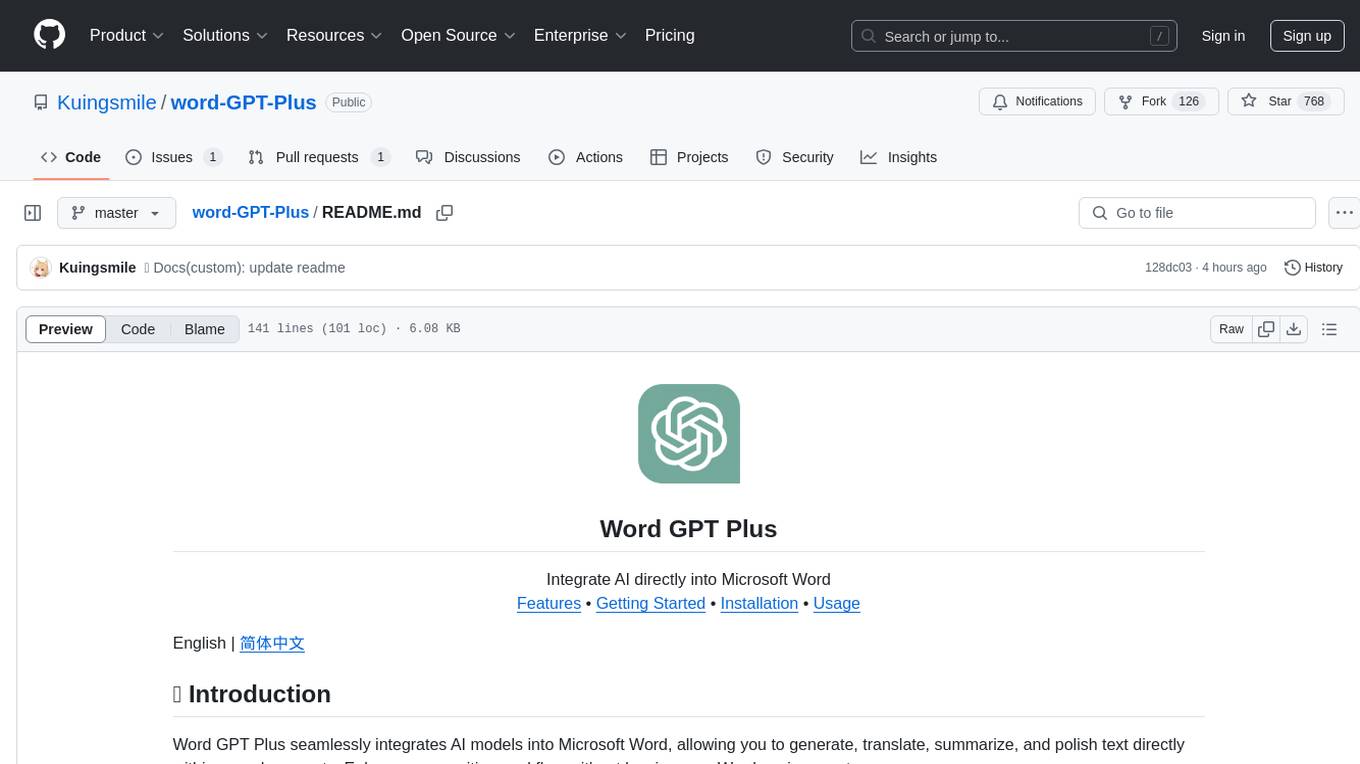
Task: Click the Sign up button
Action: 1307,36
